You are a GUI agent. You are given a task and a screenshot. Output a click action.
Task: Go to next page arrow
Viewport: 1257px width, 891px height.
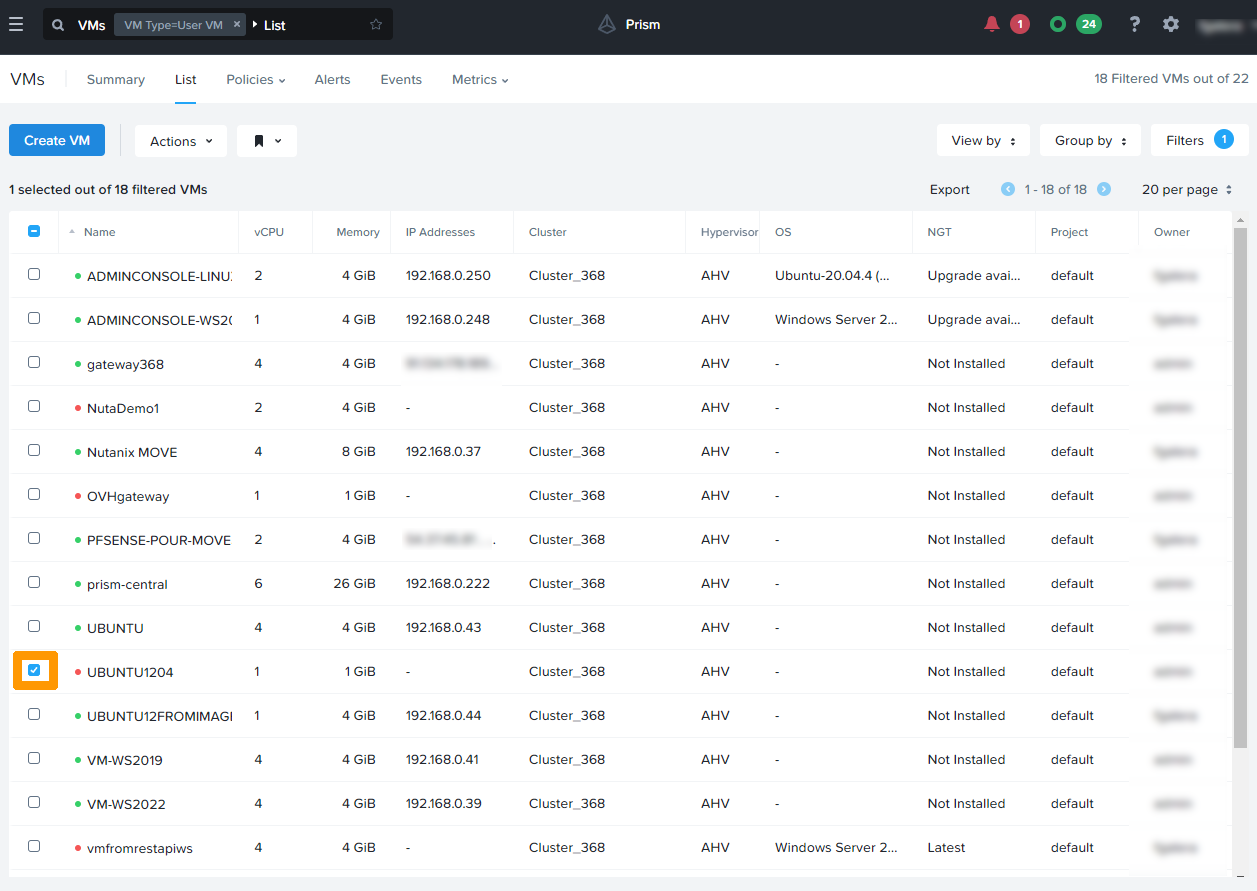coord(1104,189)
